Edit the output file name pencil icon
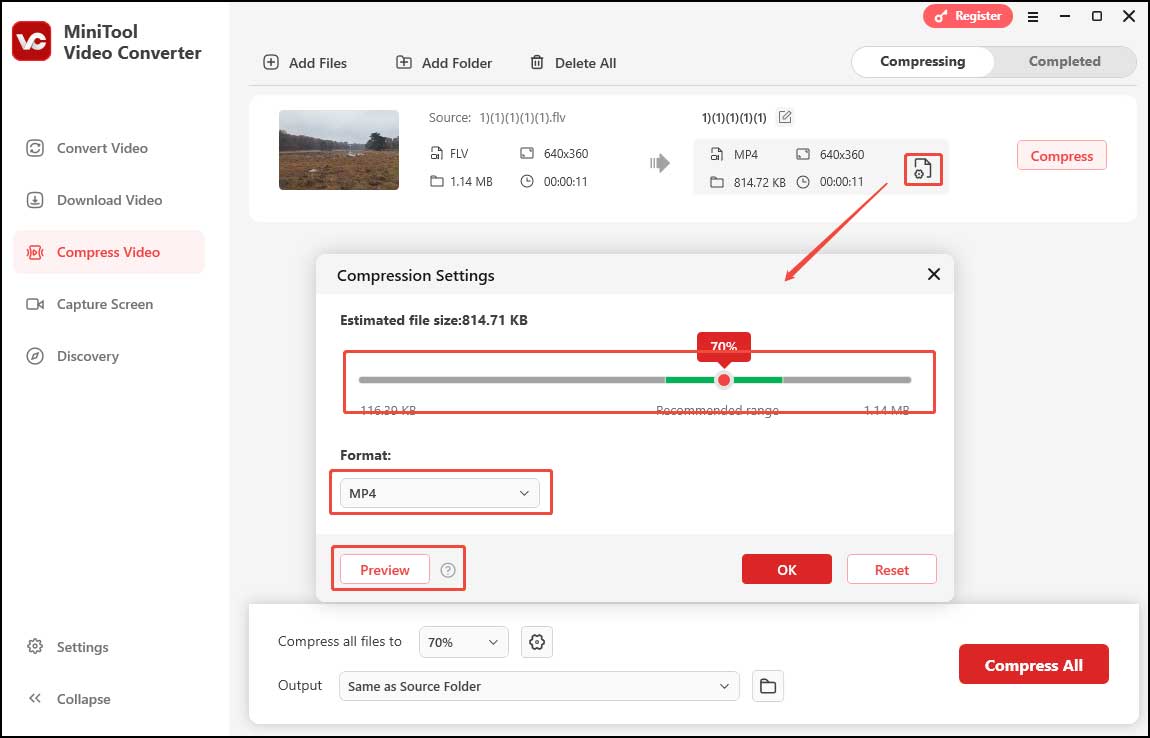This screenshot has height=738, width=1150. pos(785,117)
